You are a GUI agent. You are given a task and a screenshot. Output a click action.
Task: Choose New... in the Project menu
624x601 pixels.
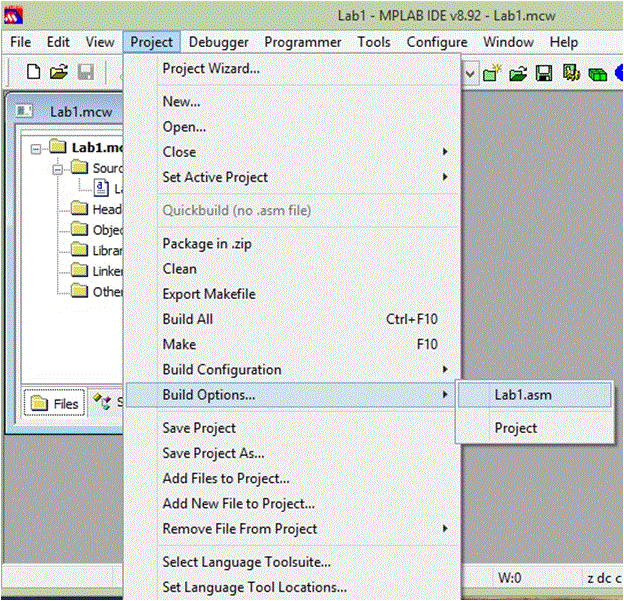click(x=293, y=101)
